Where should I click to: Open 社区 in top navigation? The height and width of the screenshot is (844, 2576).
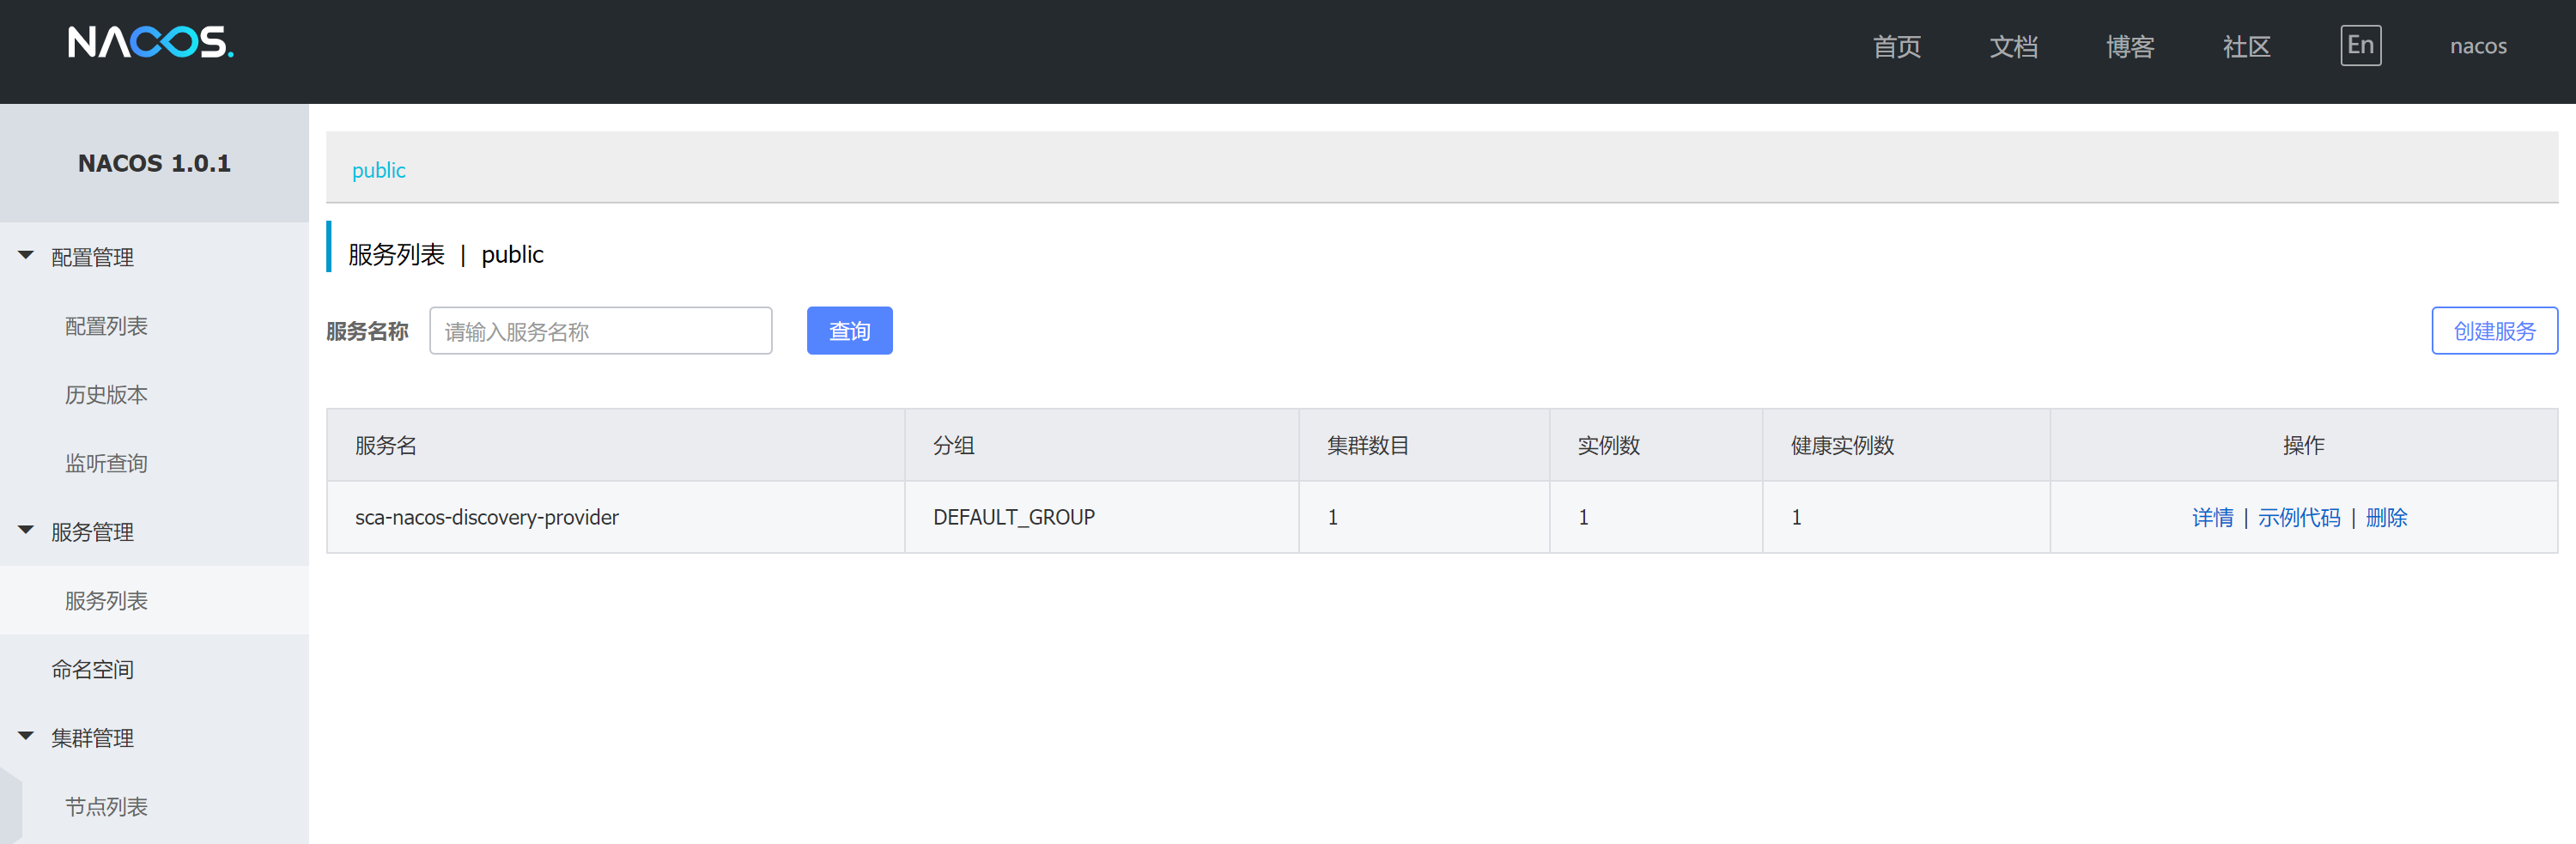pos(2246,46)
